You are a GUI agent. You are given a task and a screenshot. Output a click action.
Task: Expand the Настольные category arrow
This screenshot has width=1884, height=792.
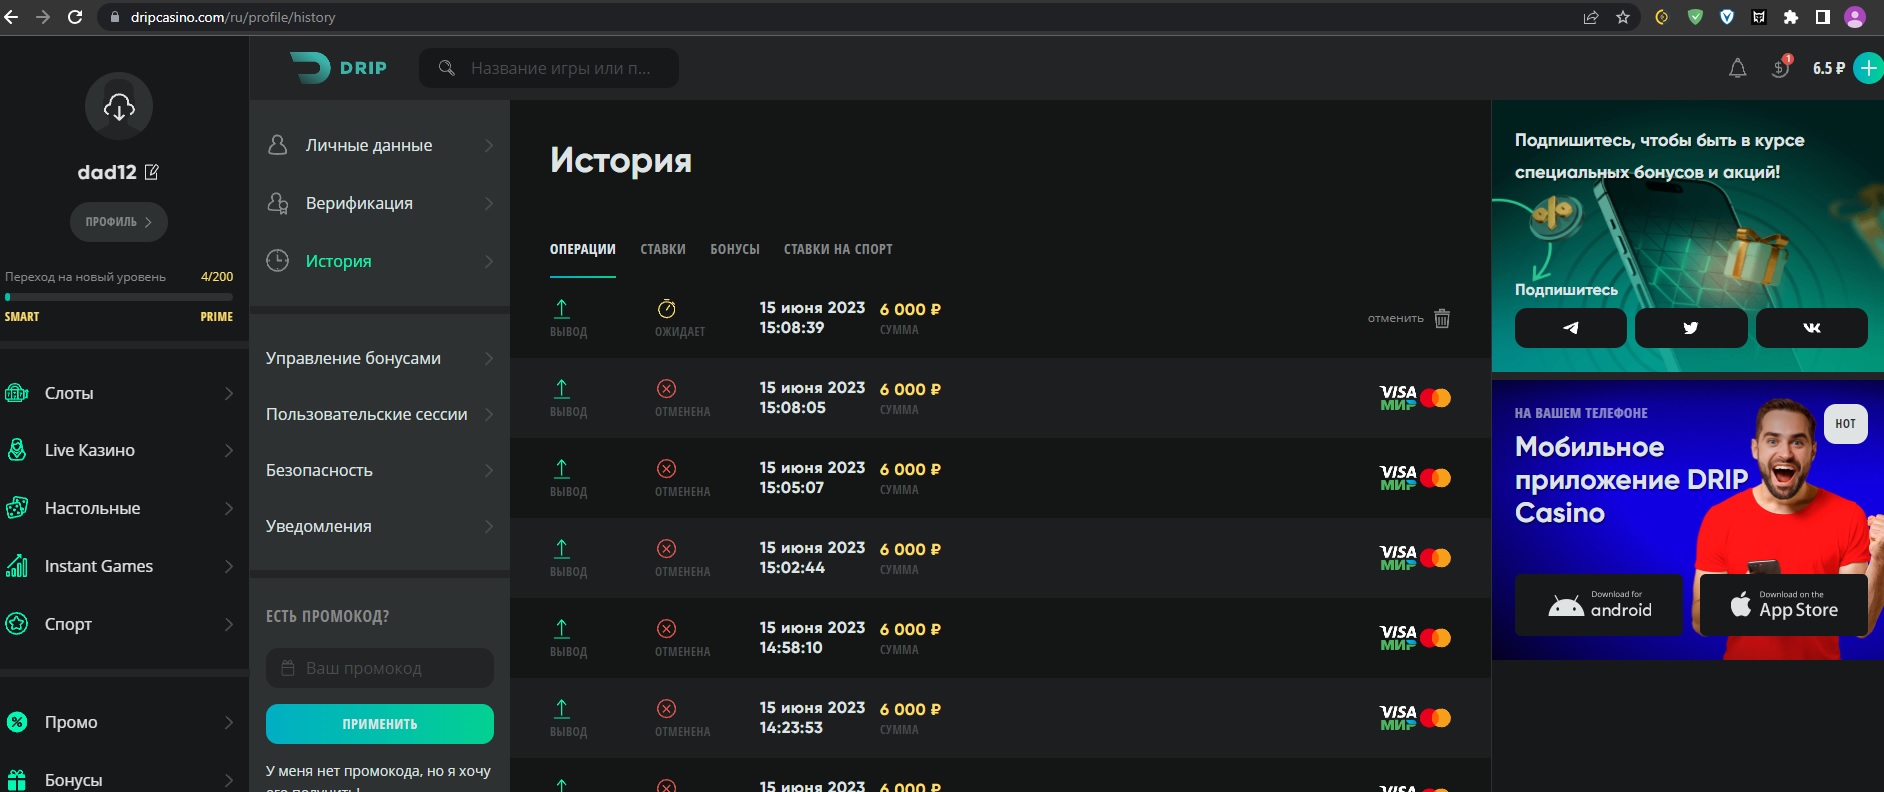[x=229, y=508]
